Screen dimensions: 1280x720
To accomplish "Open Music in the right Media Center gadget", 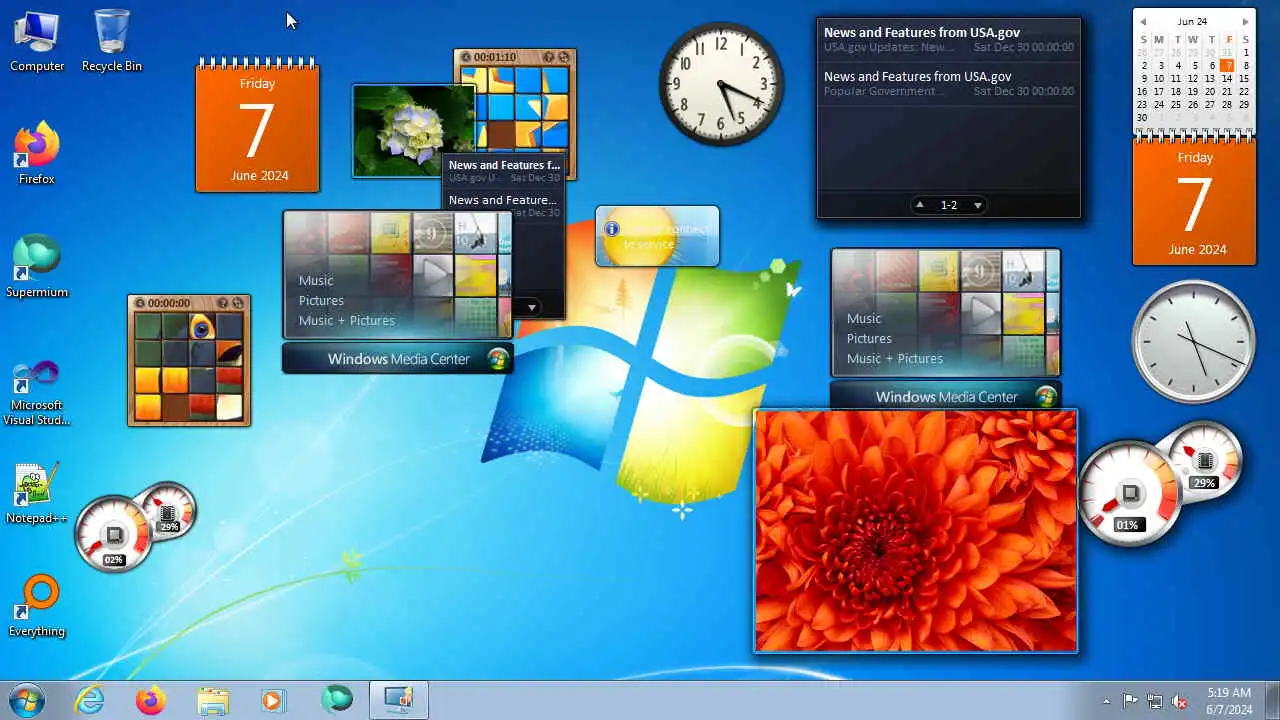I will 864,319.
